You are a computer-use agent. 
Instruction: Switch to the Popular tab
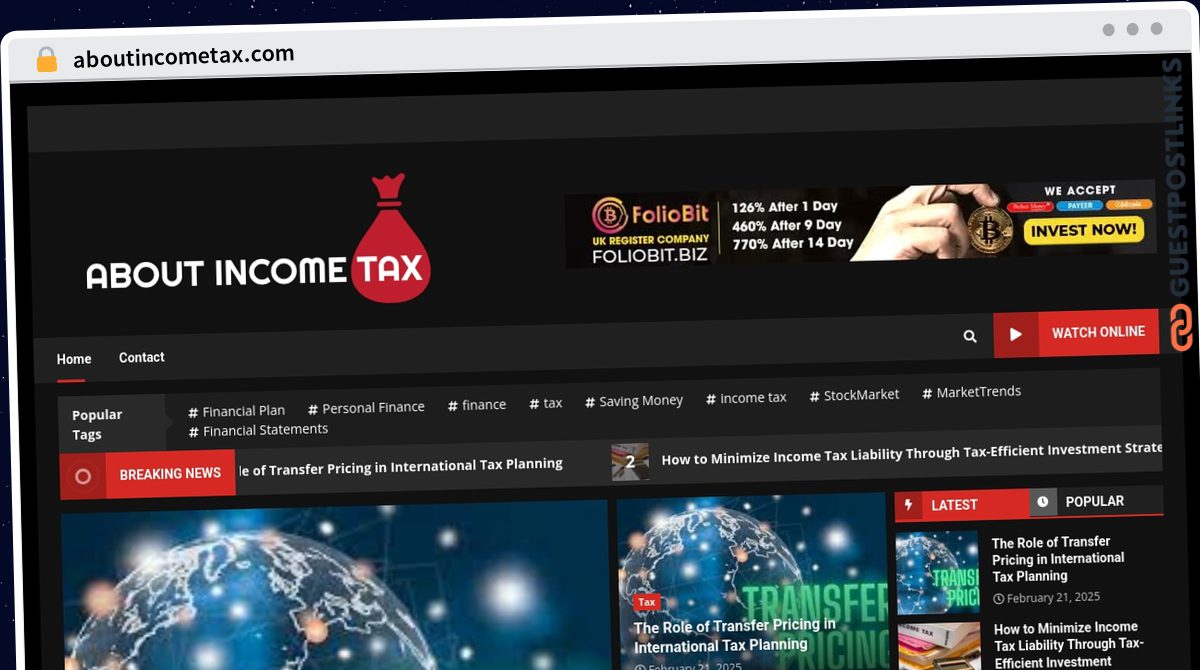(x=1094, y=501)
